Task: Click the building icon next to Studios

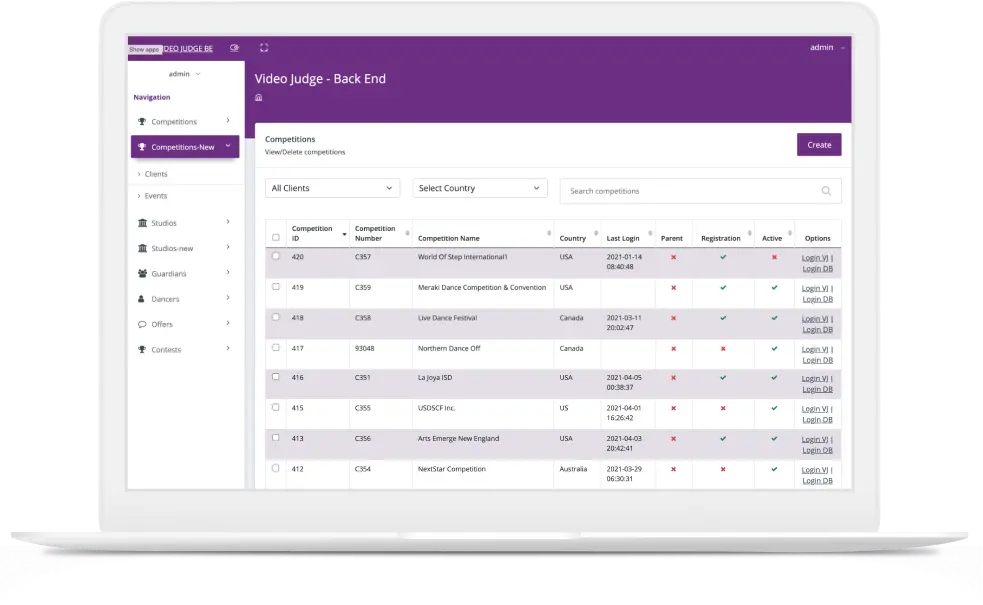Action: tap(142, 223)
